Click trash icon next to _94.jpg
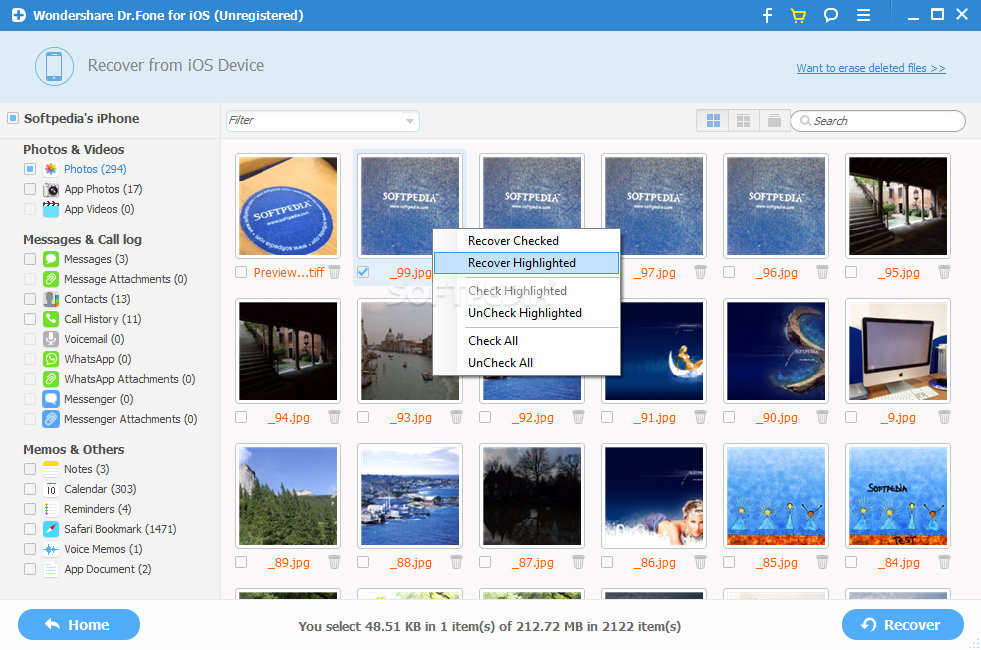981x650 pixels. (x=335, y=417)
